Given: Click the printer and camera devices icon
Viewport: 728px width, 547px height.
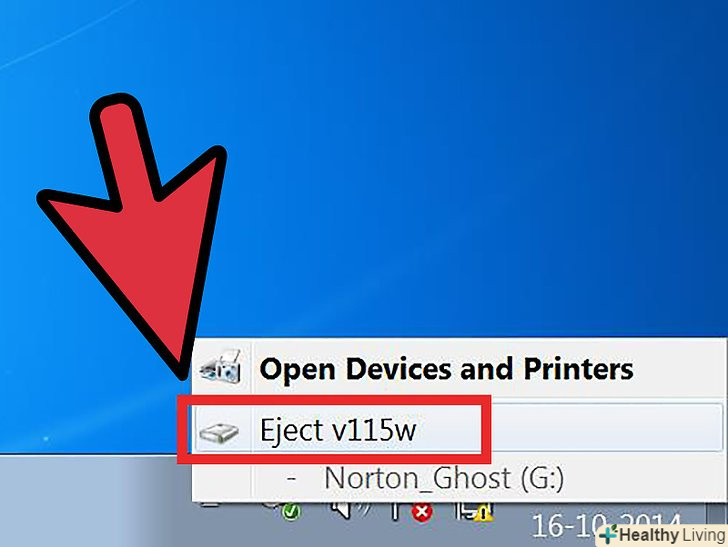Looking at the screenshot, I should (x=221, y=367).
